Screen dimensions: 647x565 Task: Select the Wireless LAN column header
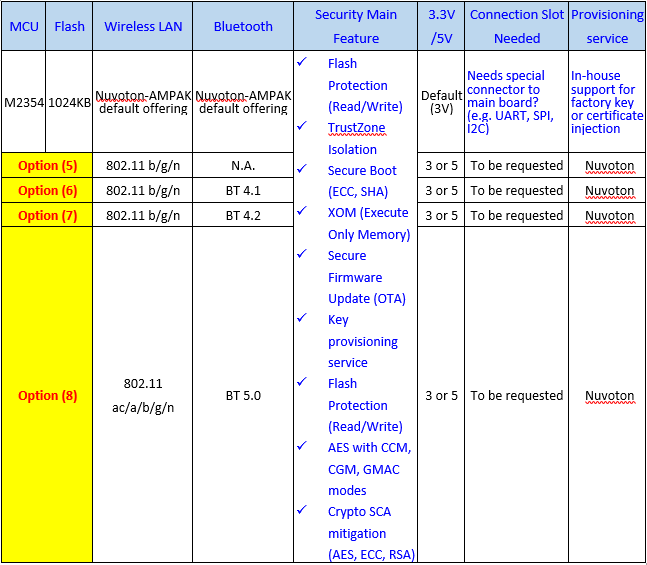(143, 26)
